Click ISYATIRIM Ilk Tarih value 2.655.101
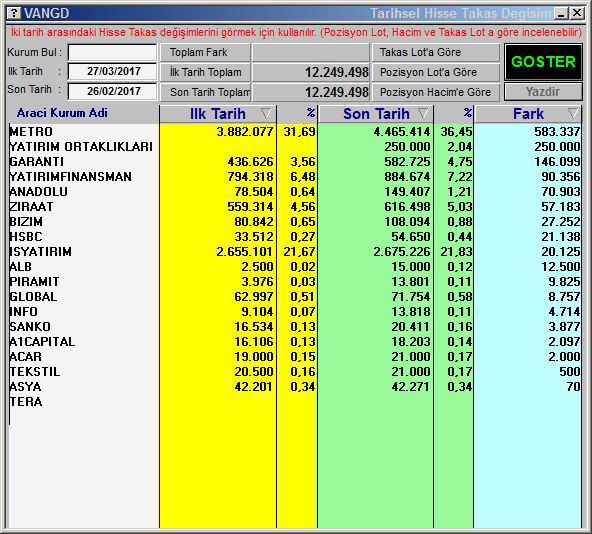Screen dimensions: 592x534 pos(245,252)
